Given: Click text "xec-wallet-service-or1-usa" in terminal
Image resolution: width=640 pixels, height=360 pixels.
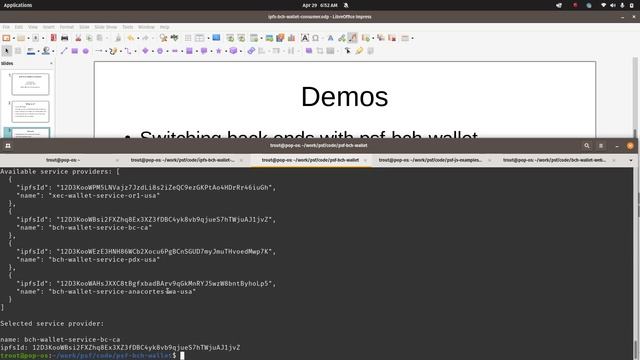Looking at the screenshot, I should point(104,196).
